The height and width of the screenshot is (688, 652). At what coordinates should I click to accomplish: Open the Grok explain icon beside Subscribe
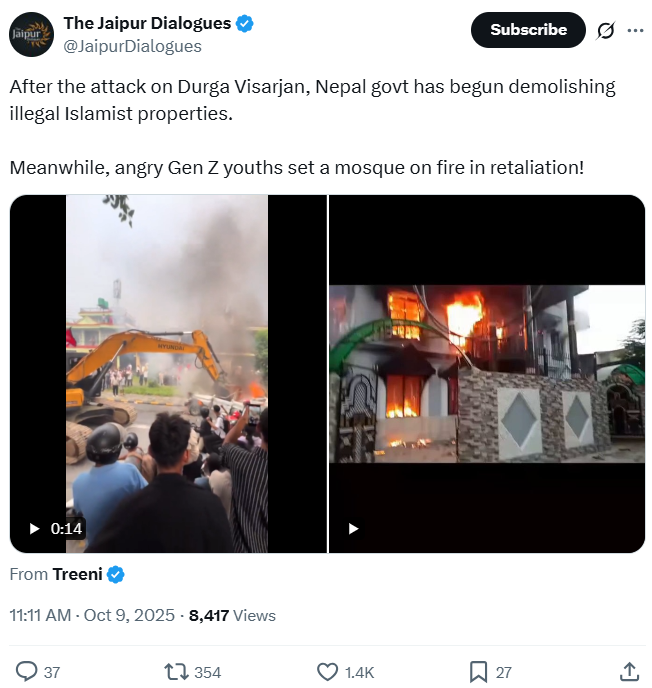(x=605, y=31)
